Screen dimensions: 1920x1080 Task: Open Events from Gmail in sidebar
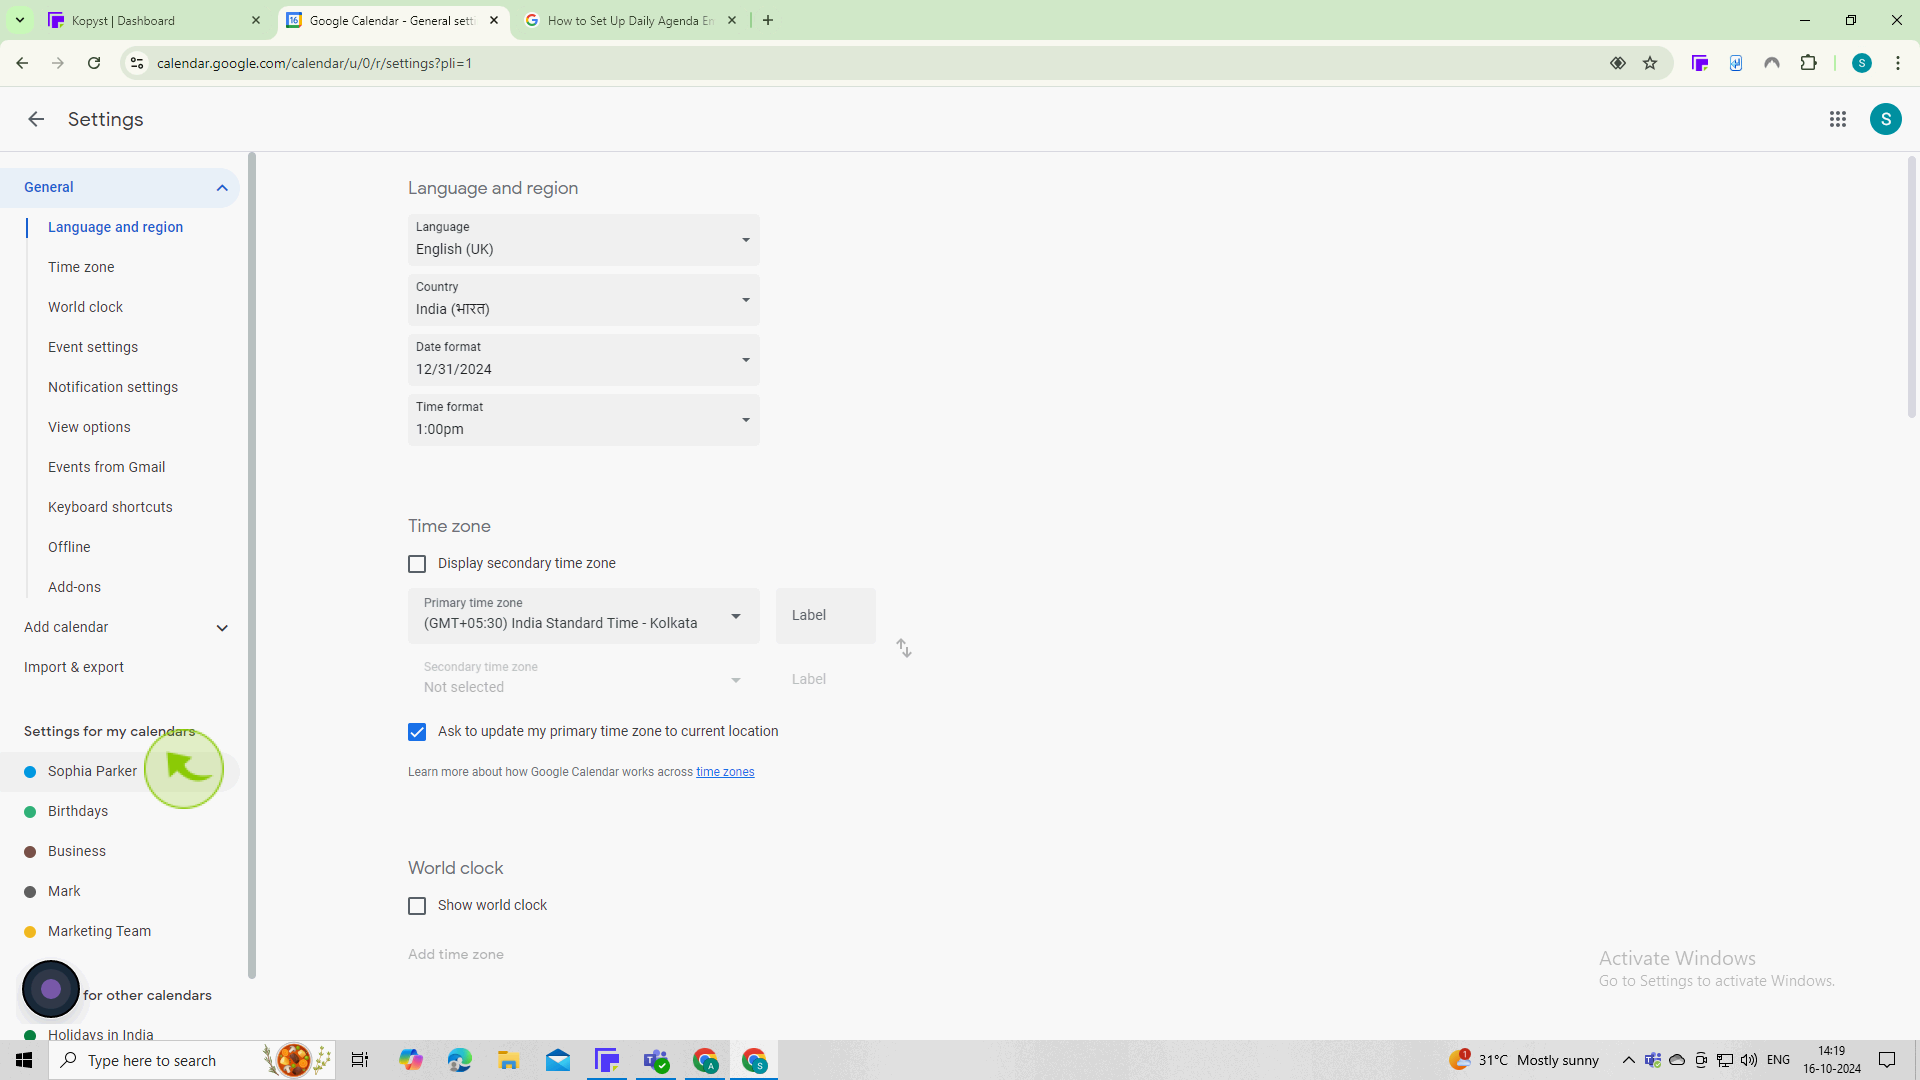point(106,467)
